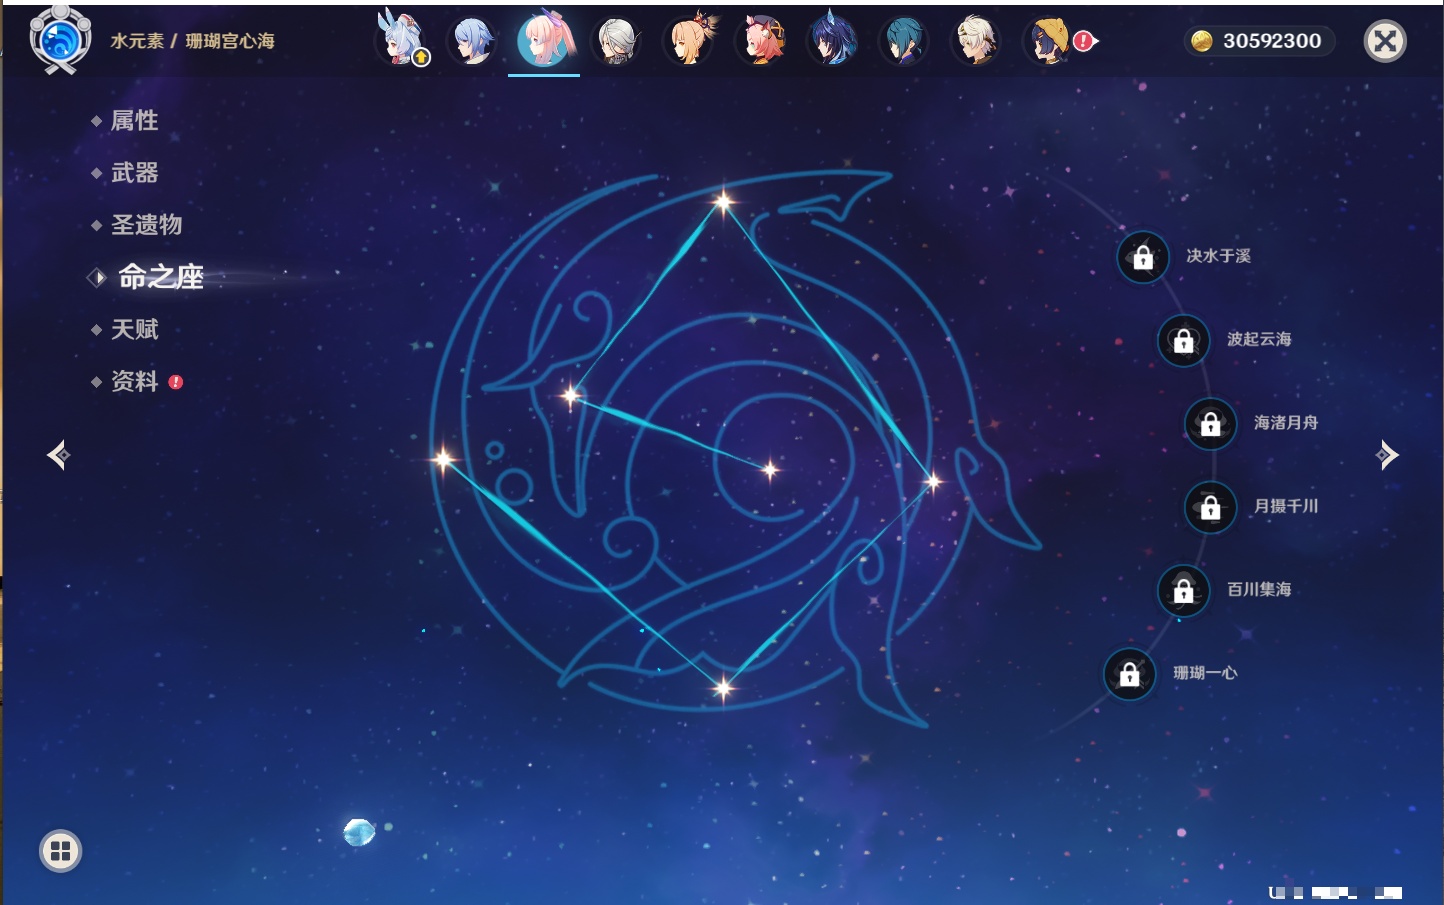Select the yellow-hat character with the red alert
Screen dimensions: 1444x905
pyautogui.click(x=1049, y=41)
